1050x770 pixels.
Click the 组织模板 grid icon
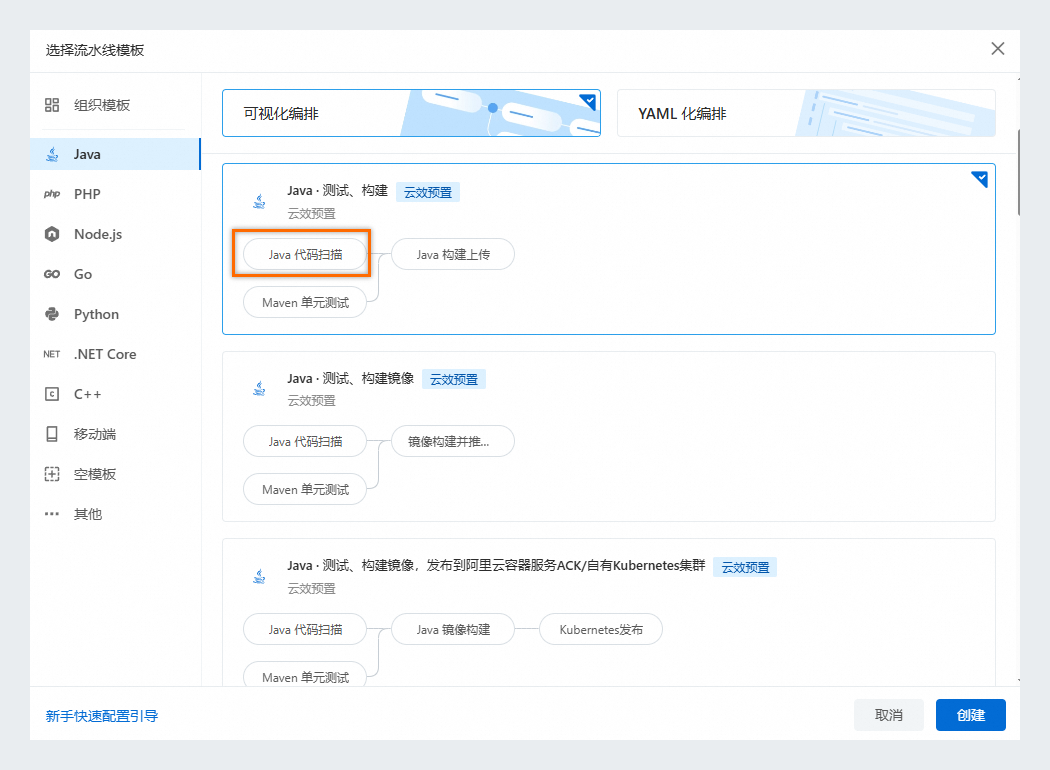pyautogui.click(x=52, y=105)
